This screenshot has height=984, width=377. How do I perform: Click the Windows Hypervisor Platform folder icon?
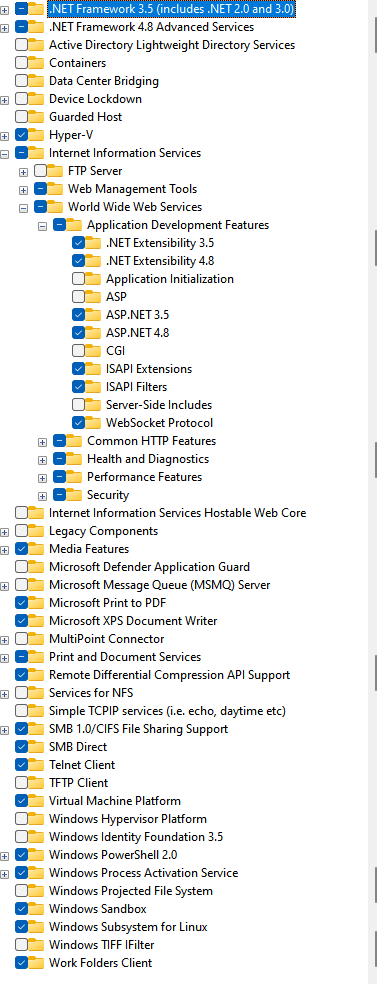(37, 819)
